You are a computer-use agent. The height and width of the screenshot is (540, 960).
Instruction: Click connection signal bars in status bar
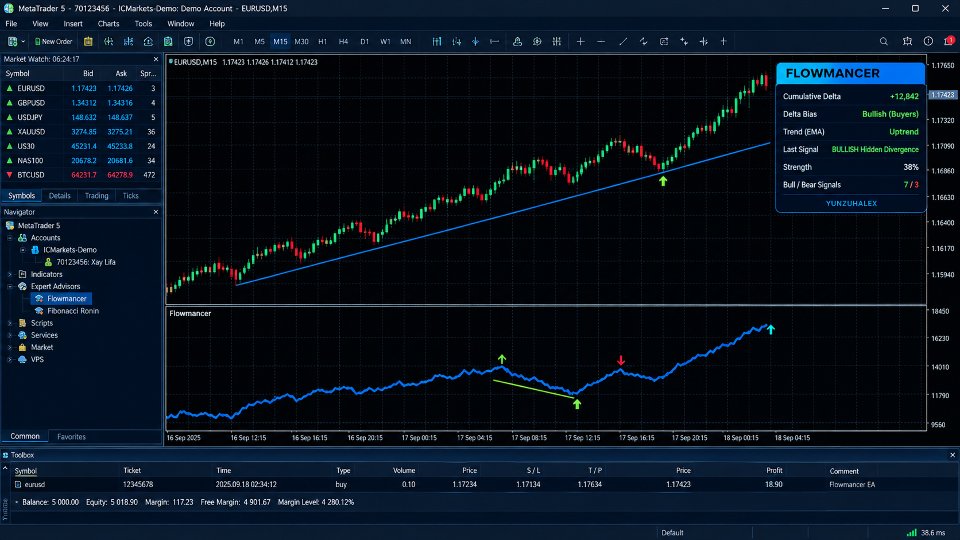912,533
